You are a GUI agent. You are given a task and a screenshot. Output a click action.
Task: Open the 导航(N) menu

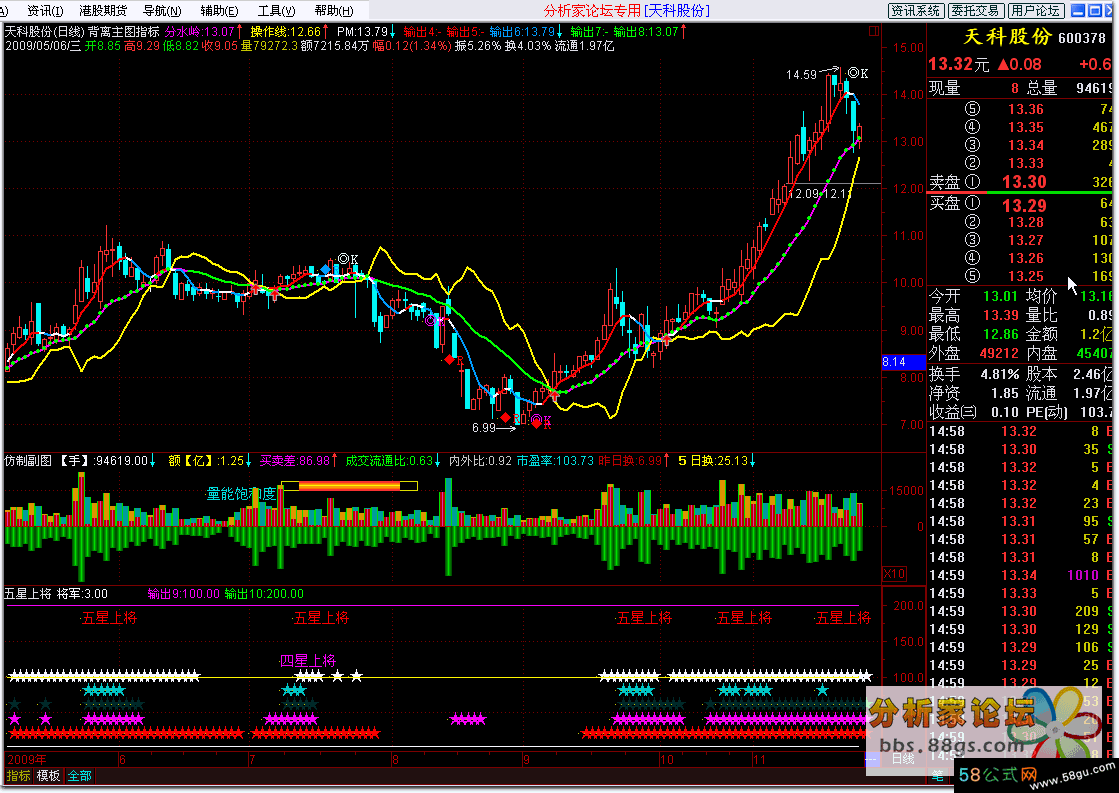click(x=162, y=11)
